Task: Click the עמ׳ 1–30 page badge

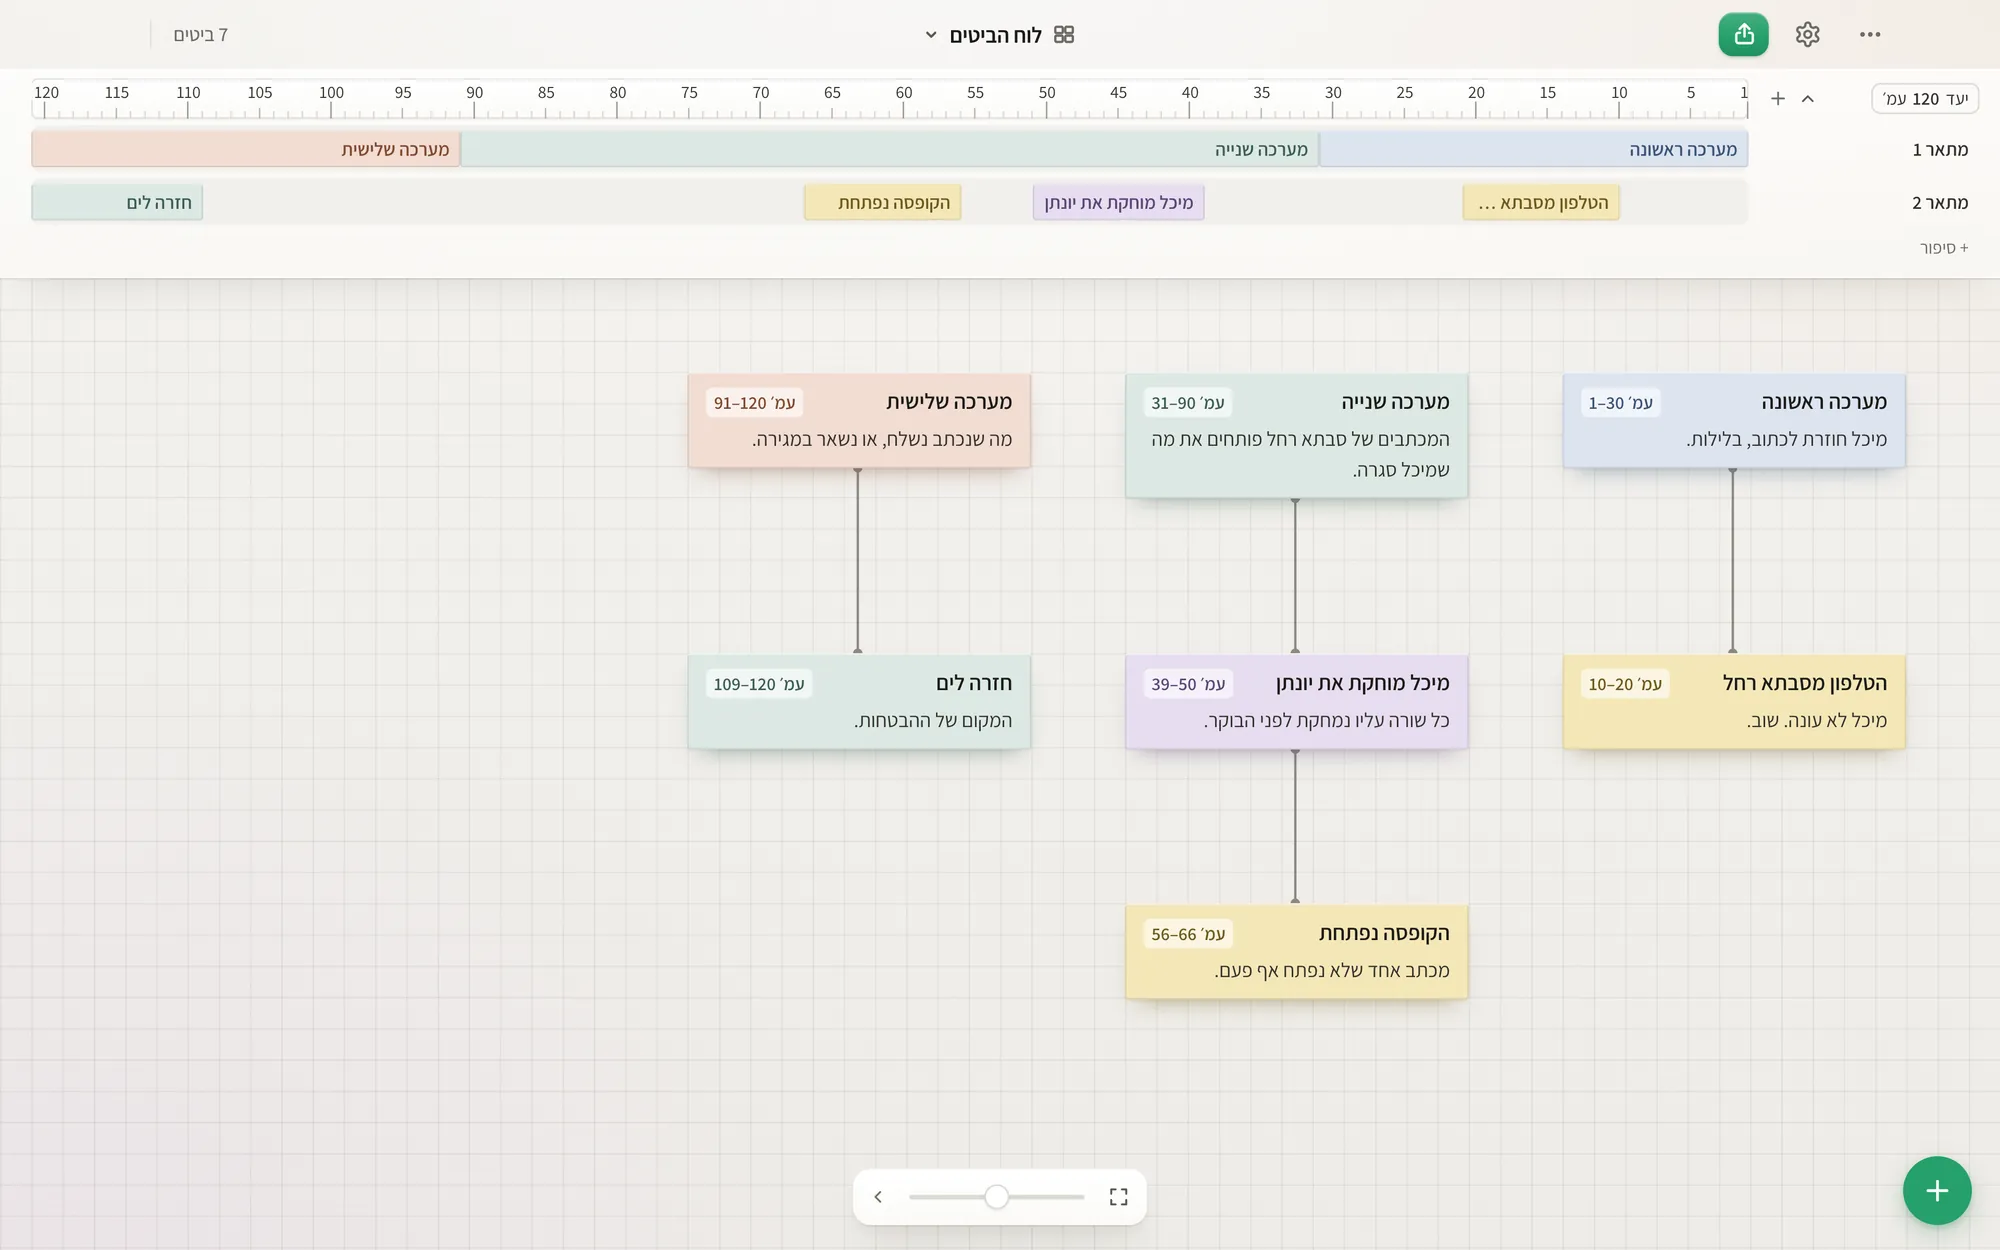Action: pyautogui.click(x=1621, y=403)
